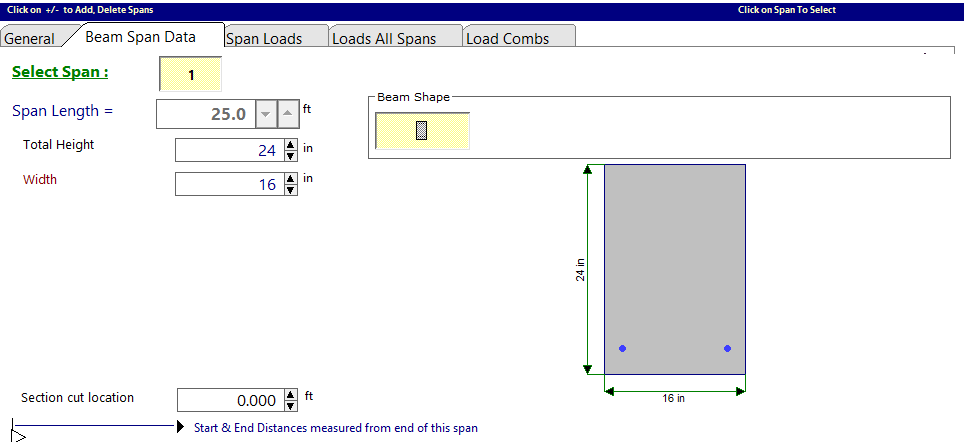The width and height of the screenshot is (968, 442).
Task: Select the rectangular beam shape icon
Action: click(x=421, y=131)
